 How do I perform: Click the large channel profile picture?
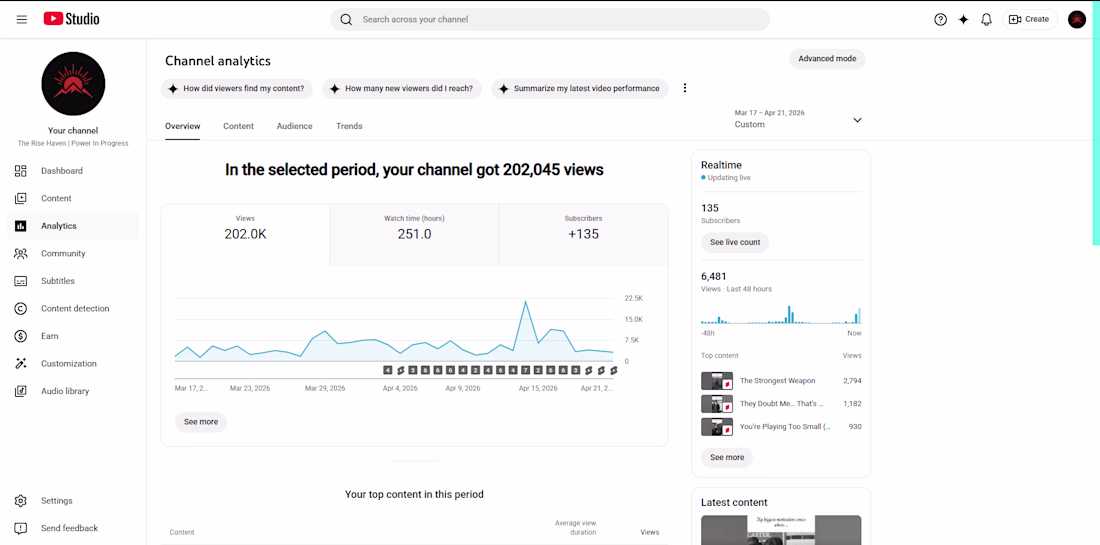coord(74,83)
